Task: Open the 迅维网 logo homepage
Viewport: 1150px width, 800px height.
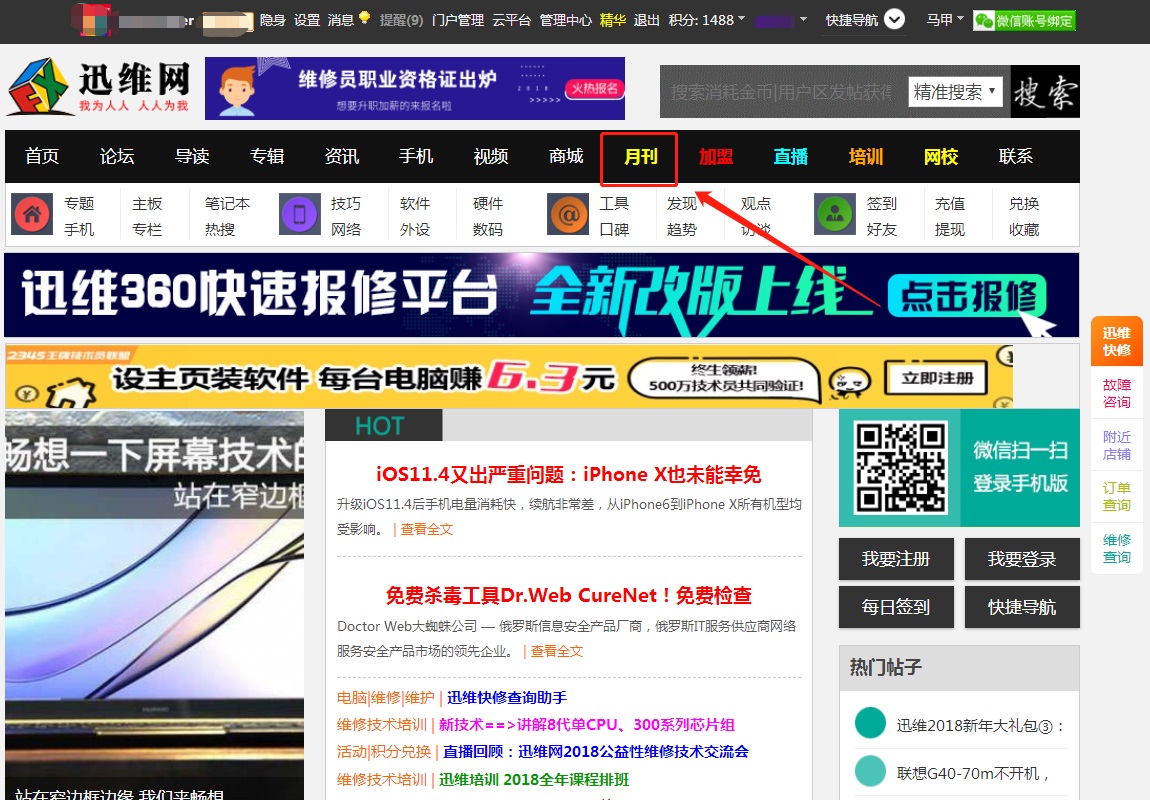Action: click(x=98, y=87)
